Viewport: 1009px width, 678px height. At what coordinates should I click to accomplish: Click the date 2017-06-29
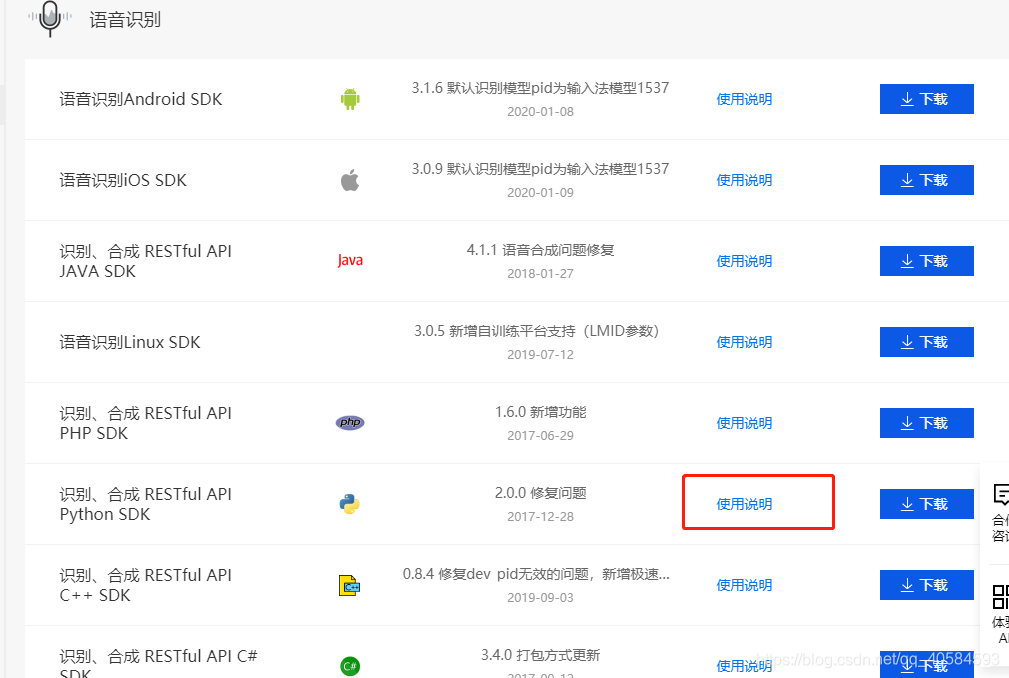coord(541,436)
